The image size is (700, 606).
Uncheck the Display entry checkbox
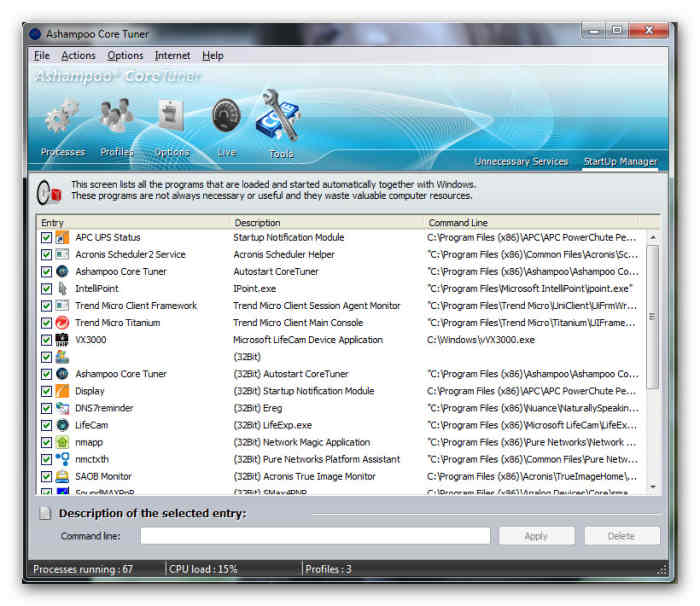pos(46,391)
